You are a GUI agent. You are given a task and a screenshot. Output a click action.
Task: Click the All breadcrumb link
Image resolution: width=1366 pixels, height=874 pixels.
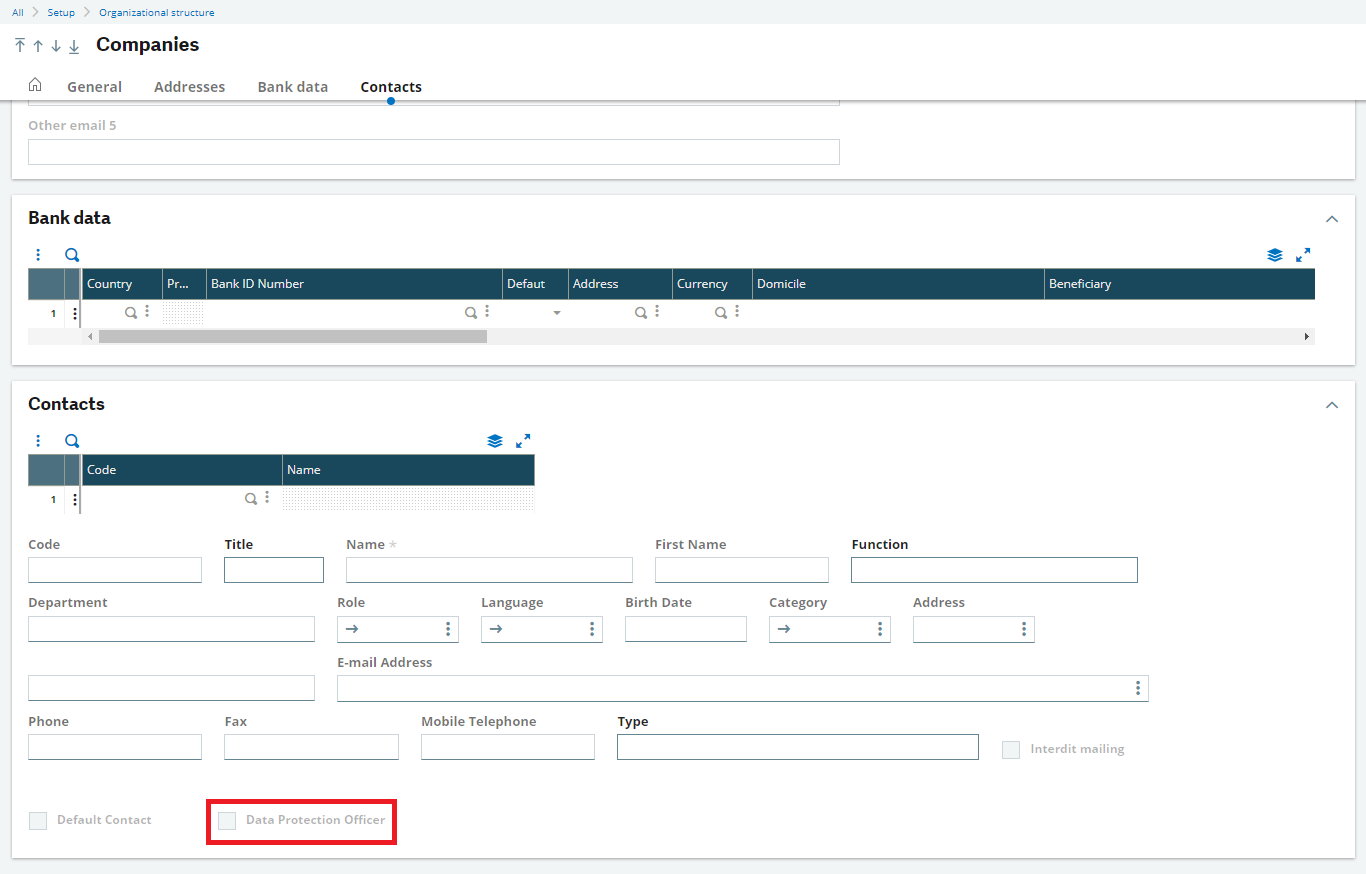[18, 12]
